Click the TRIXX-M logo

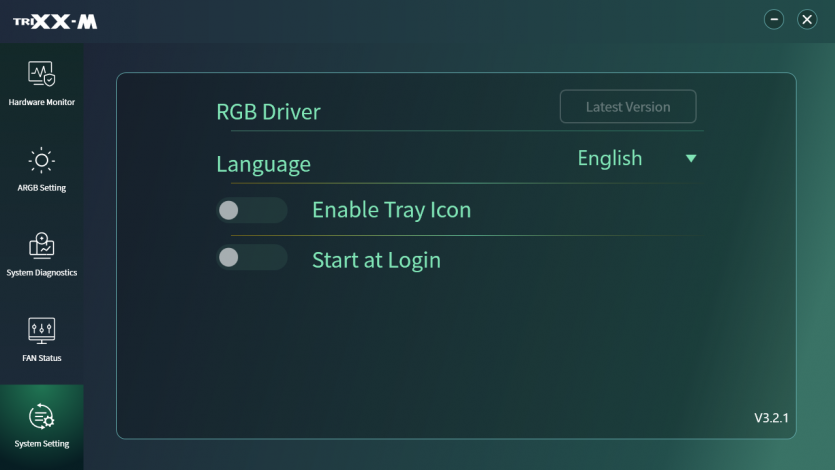point(55,21)
